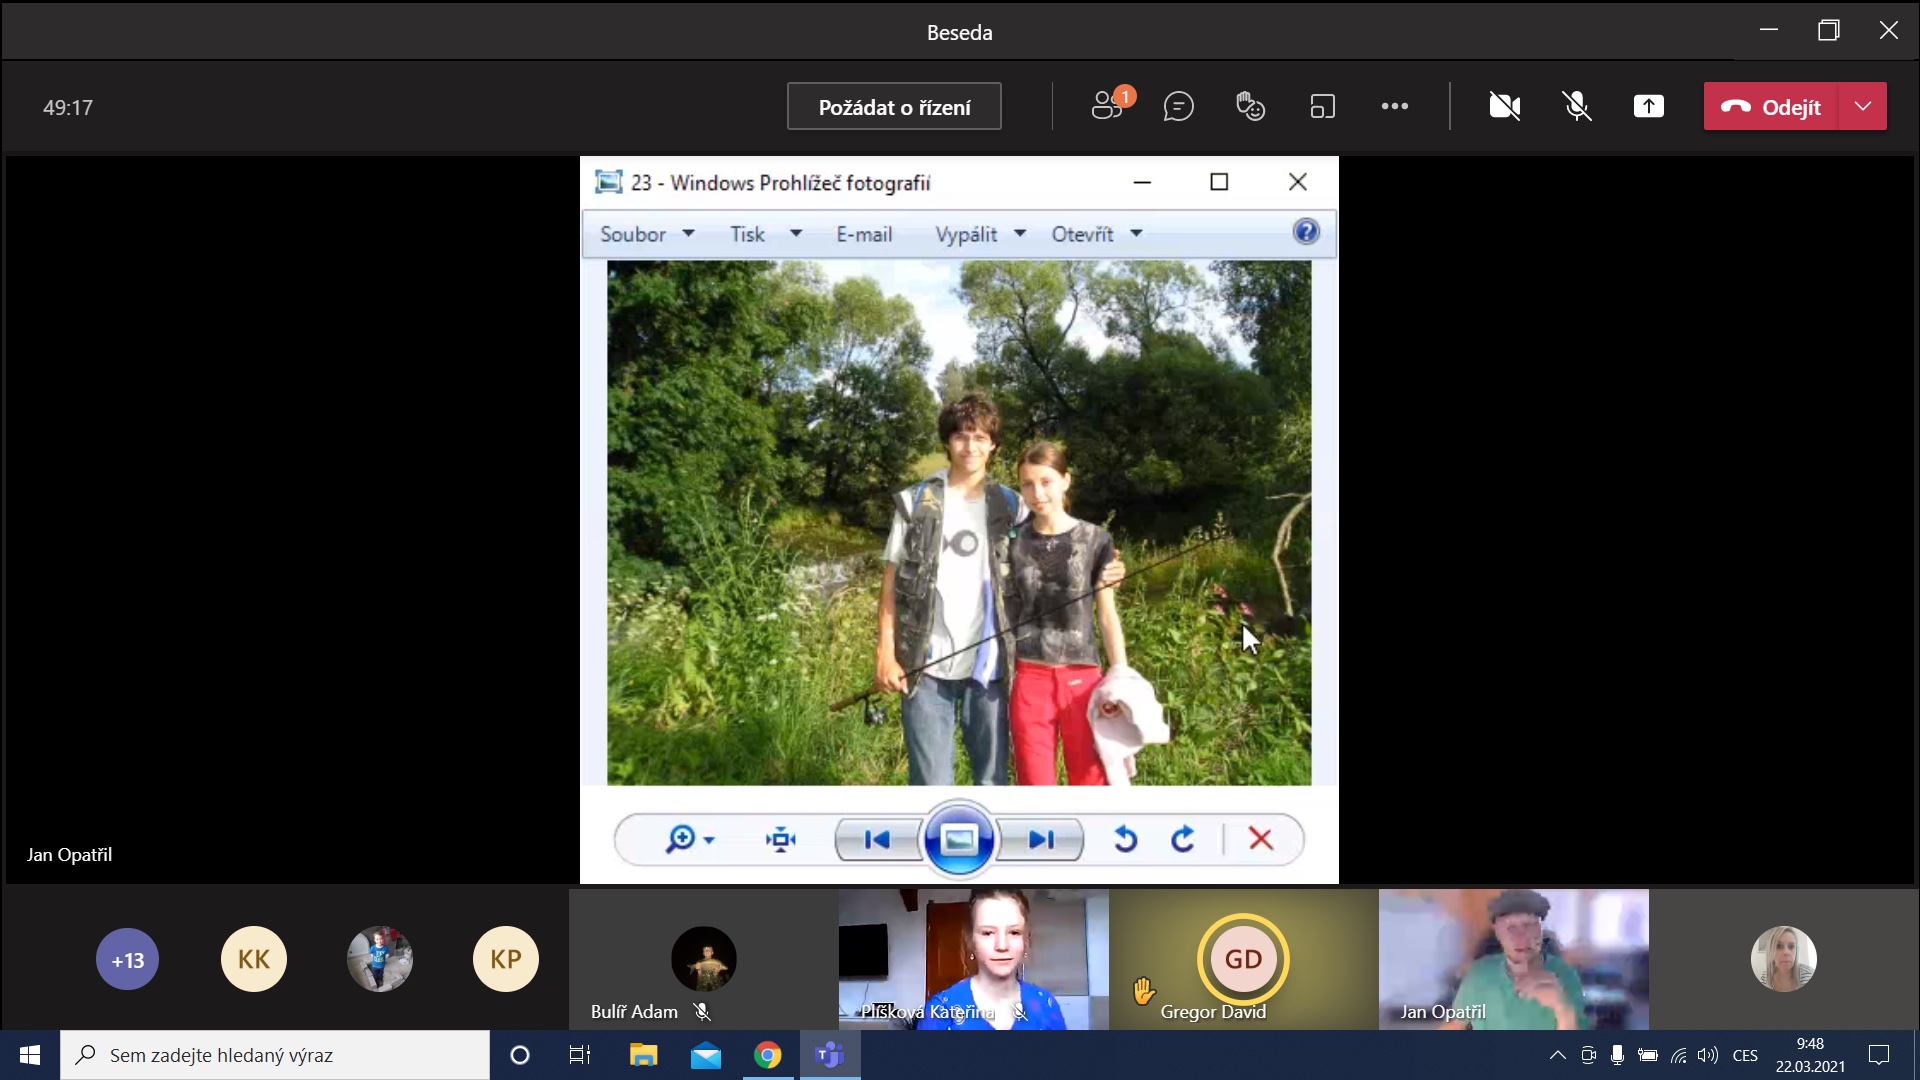1920x1080 pixels.
Task: Toggle the camera on
Action: [x=1504, y=106]
